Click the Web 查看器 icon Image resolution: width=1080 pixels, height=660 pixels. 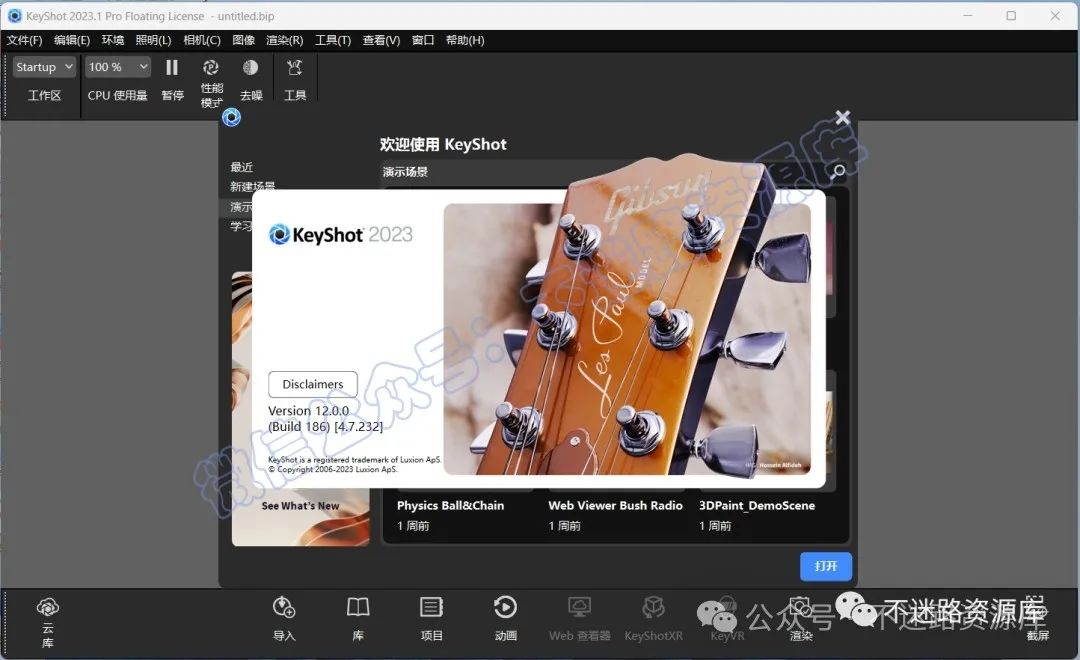579,608
